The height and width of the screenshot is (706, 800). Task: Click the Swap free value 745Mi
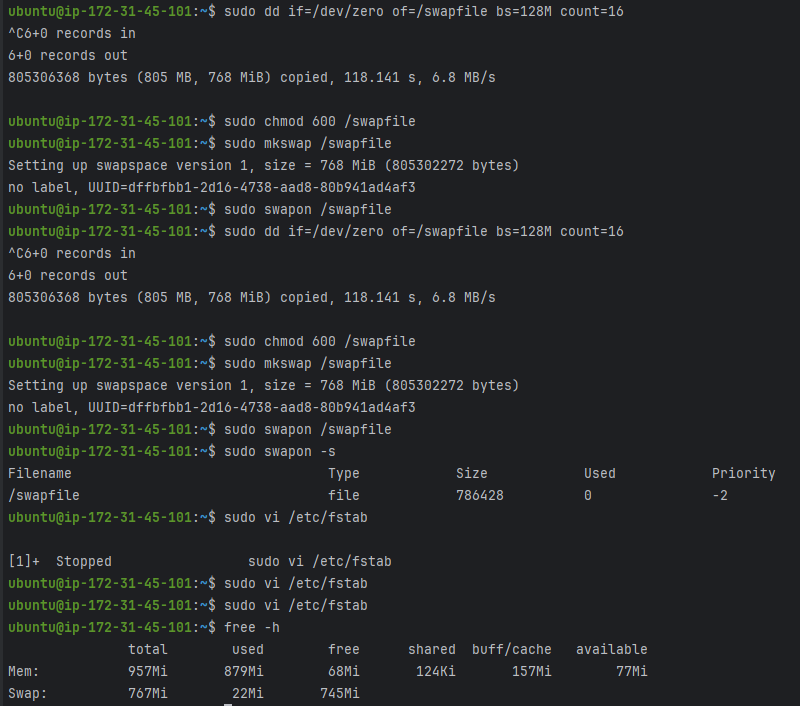[x=340, y=693]
